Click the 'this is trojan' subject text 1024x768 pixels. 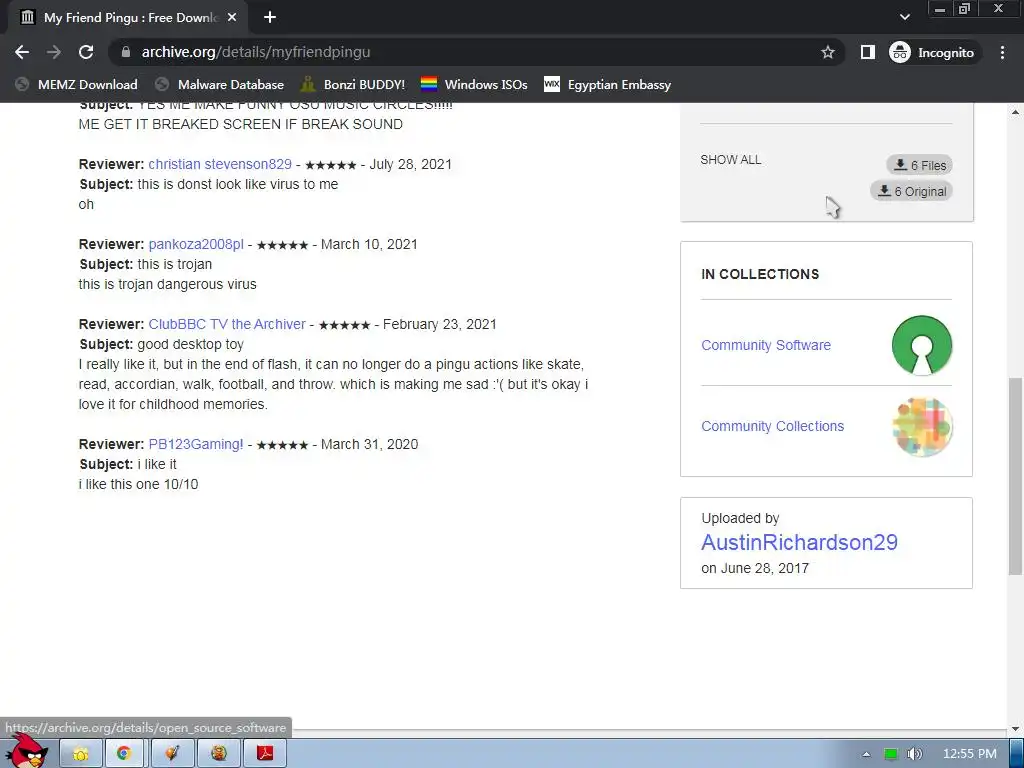pyautogui.click(x=174, y=264)
